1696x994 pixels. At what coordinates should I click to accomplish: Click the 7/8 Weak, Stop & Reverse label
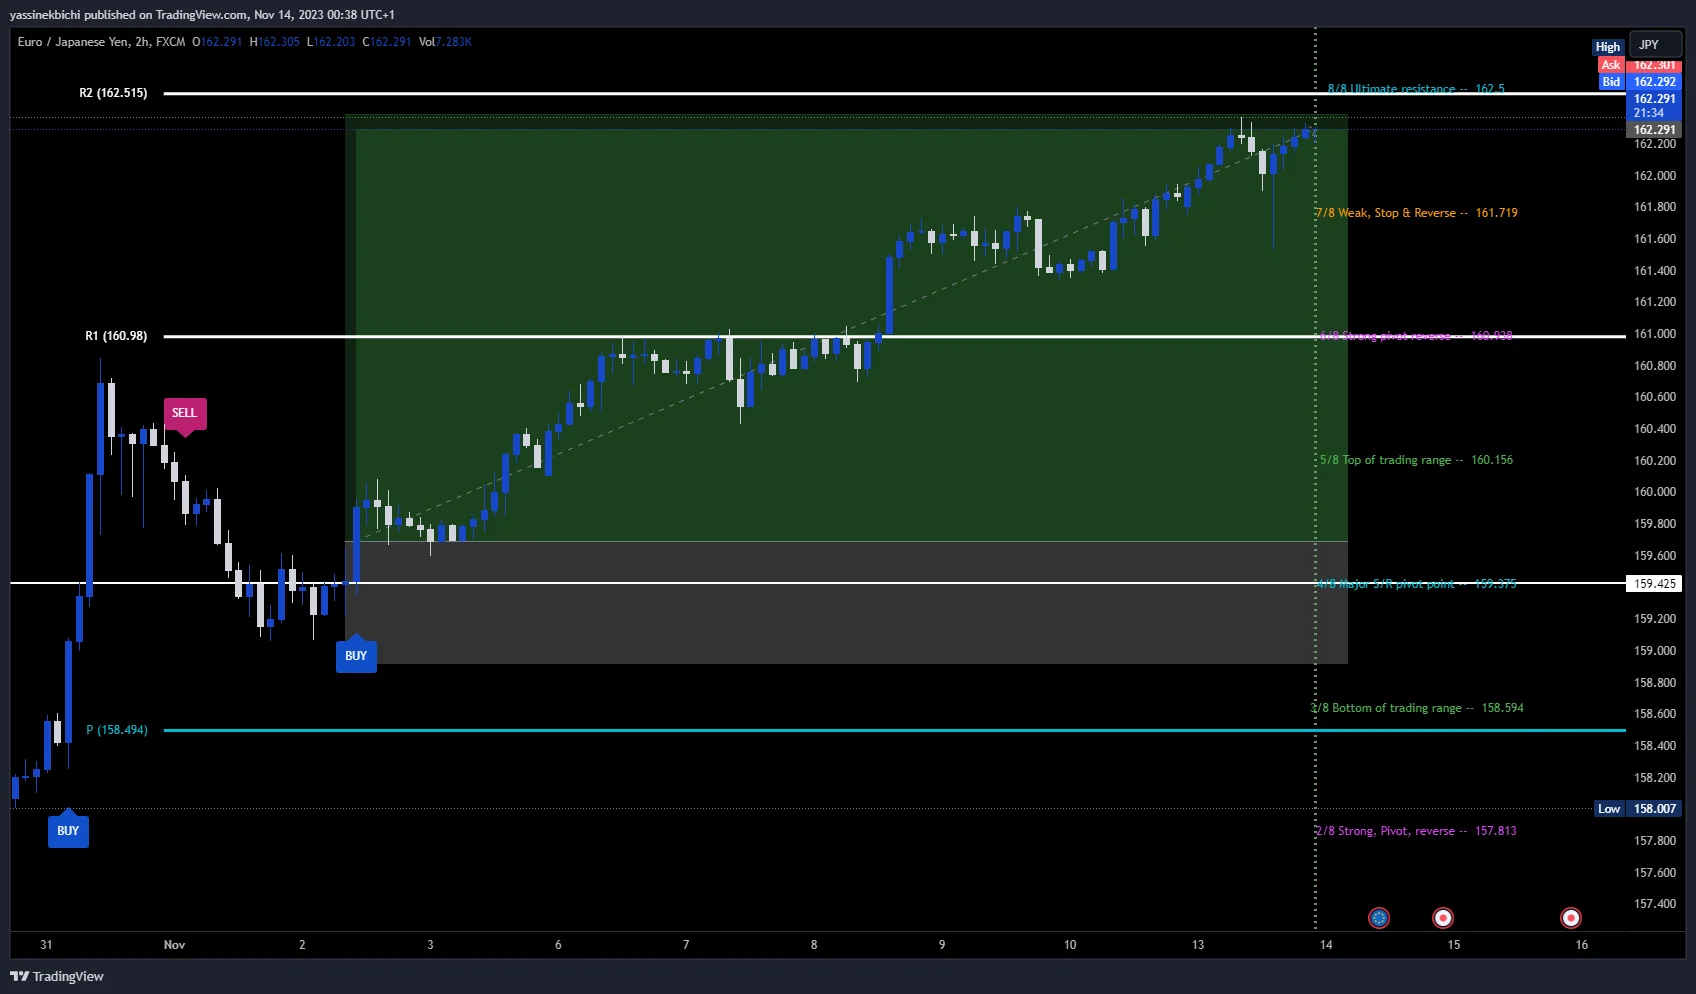click(x=1416, y=213)
